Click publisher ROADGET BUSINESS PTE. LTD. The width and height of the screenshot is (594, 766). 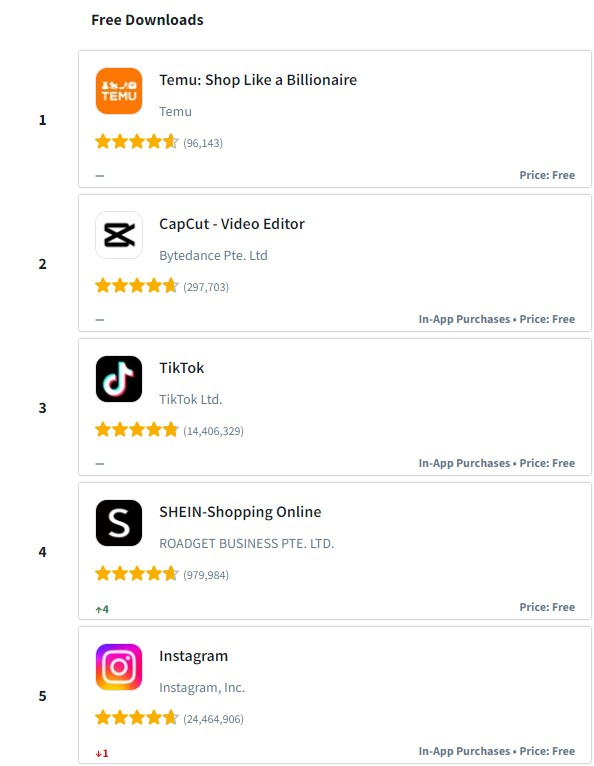click(x=247, y=544)
